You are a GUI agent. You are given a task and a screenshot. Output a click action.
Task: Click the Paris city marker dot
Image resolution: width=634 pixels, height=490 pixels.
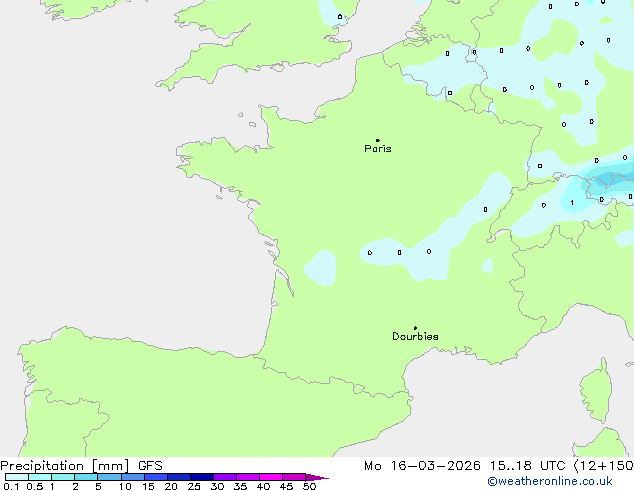tap(377, 141)
